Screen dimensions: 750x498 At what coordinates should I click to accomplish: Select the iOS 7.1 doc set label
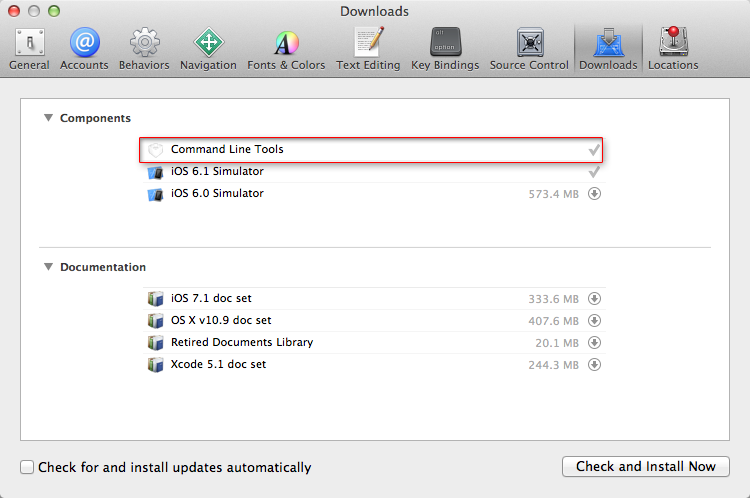(x=211, y=298)
